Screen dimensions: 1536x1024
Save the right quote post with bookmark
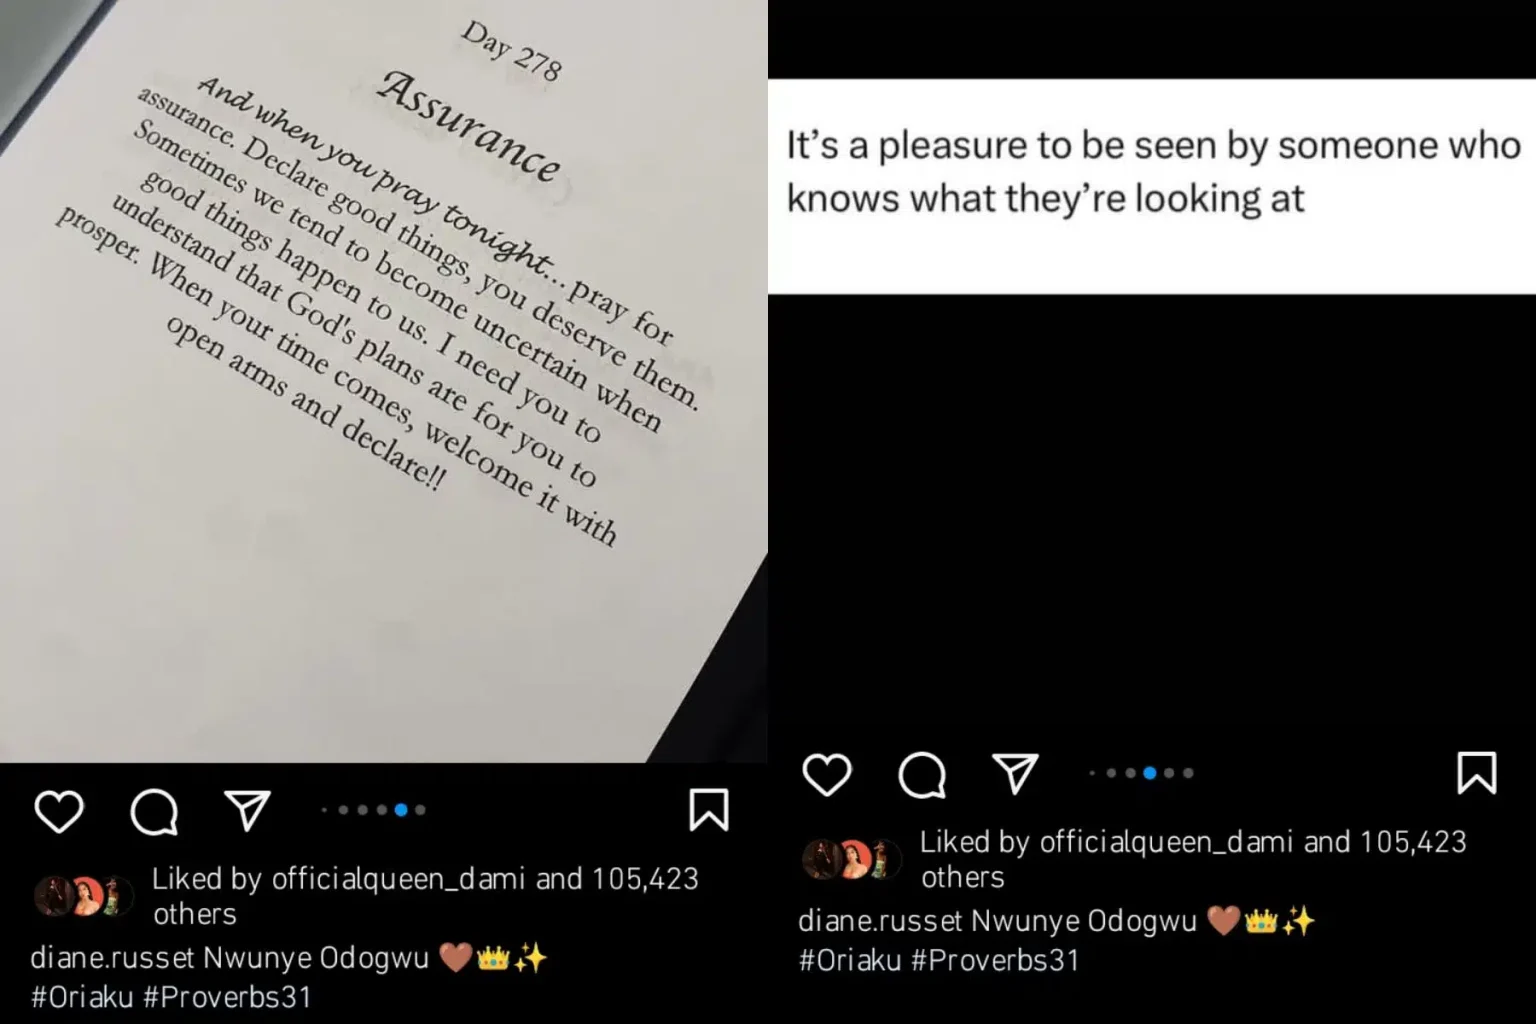(1477, 773)
